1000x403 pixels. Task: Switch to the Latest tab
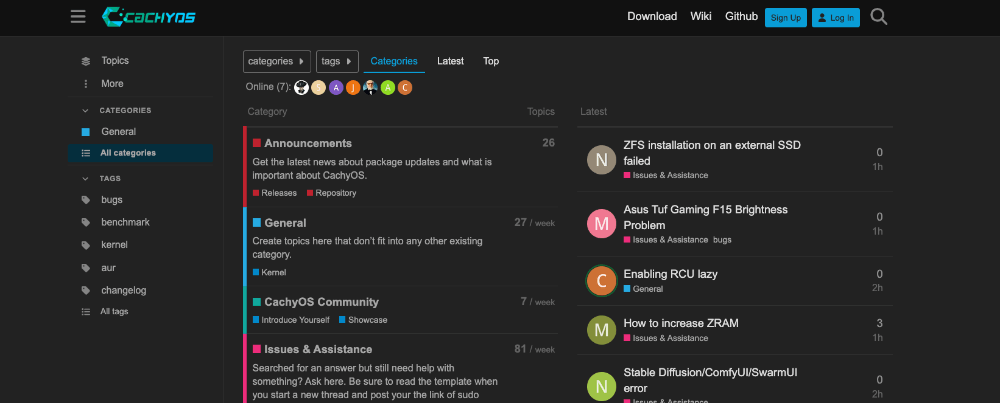450,61
